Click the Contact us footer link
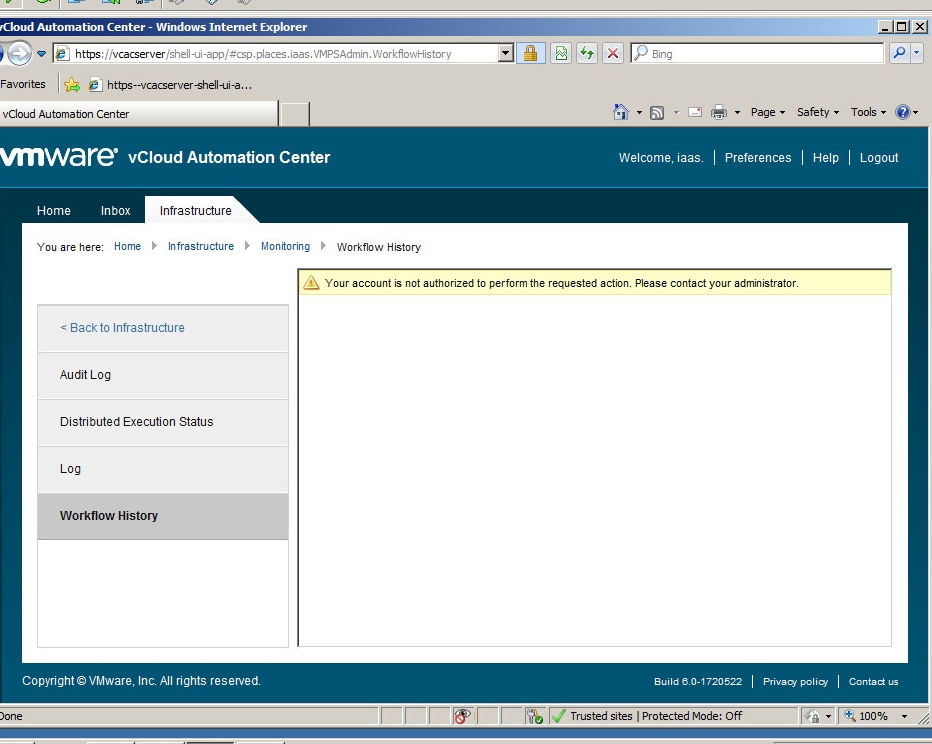The width and height of the screenshot is (932, 744). [873, 682]
